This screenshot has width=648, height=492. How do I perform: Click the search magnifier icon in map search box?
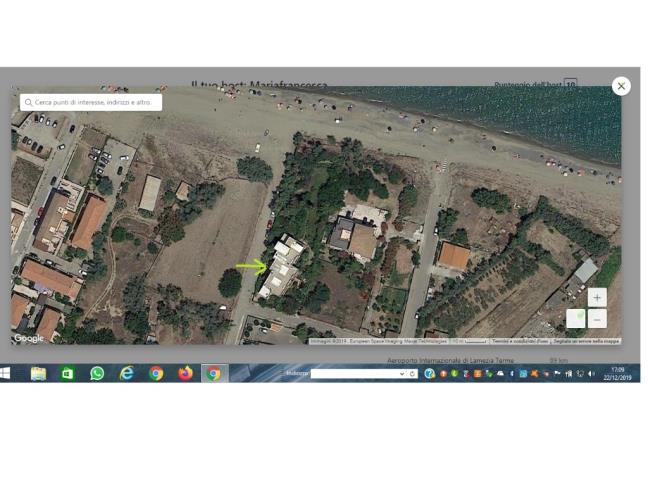point(26,102)
